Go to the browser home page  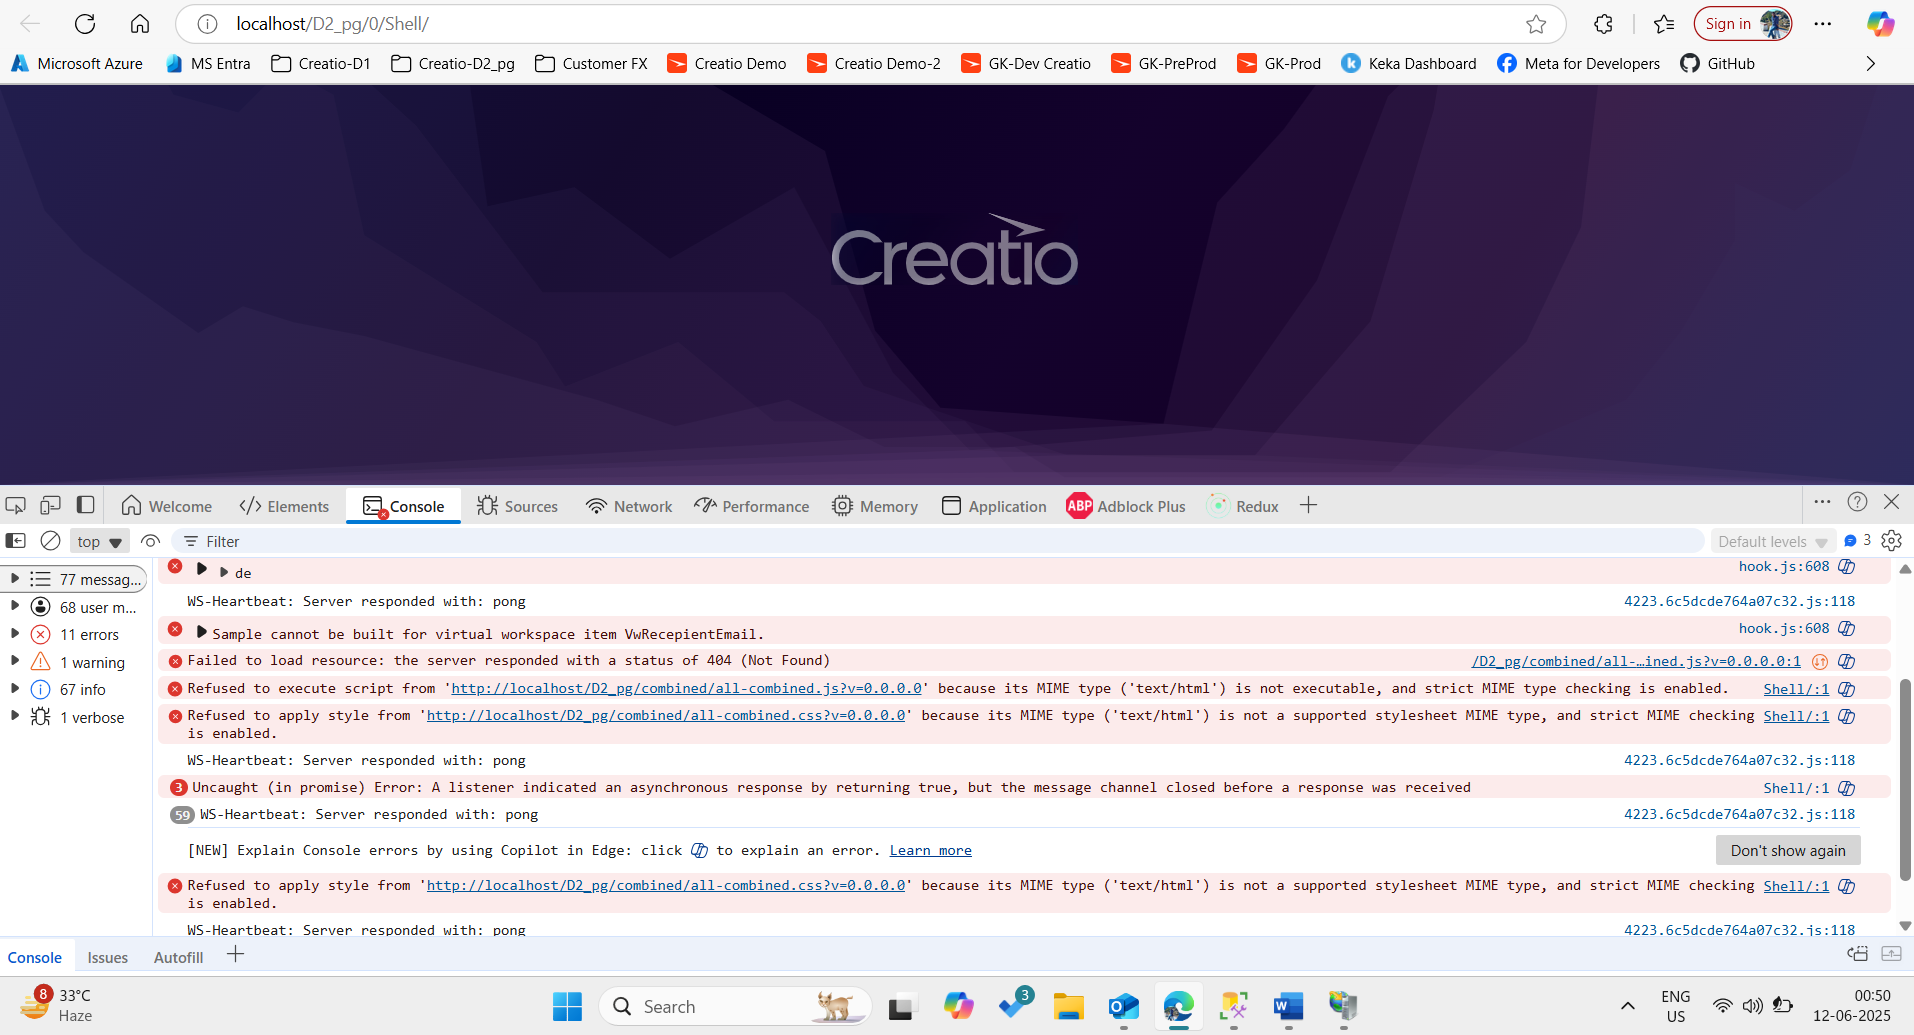[x=140, y=24]
